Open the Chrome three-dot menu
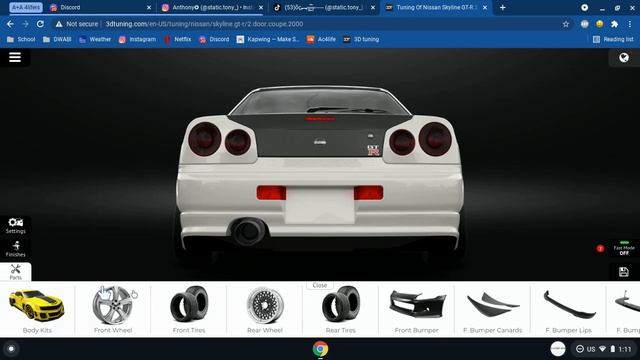 pos(630,24)
